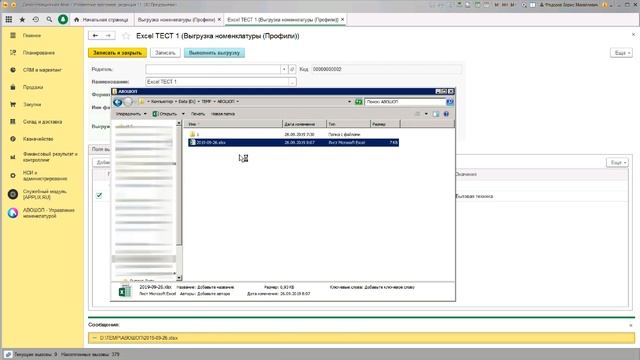Click the Наименование field with Excel ТЕСТ 1
The width and height of the screenshot is (640, 360).
217,82
